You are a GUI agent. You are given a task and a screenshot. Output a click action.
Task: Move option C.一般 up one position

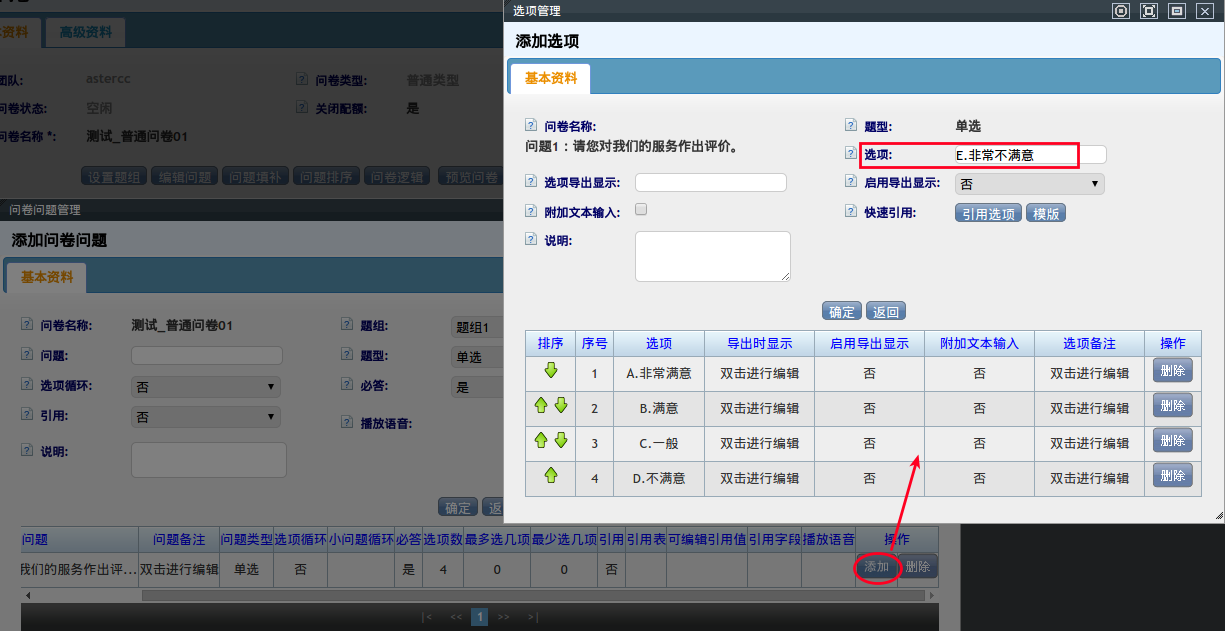click(541, 441)
